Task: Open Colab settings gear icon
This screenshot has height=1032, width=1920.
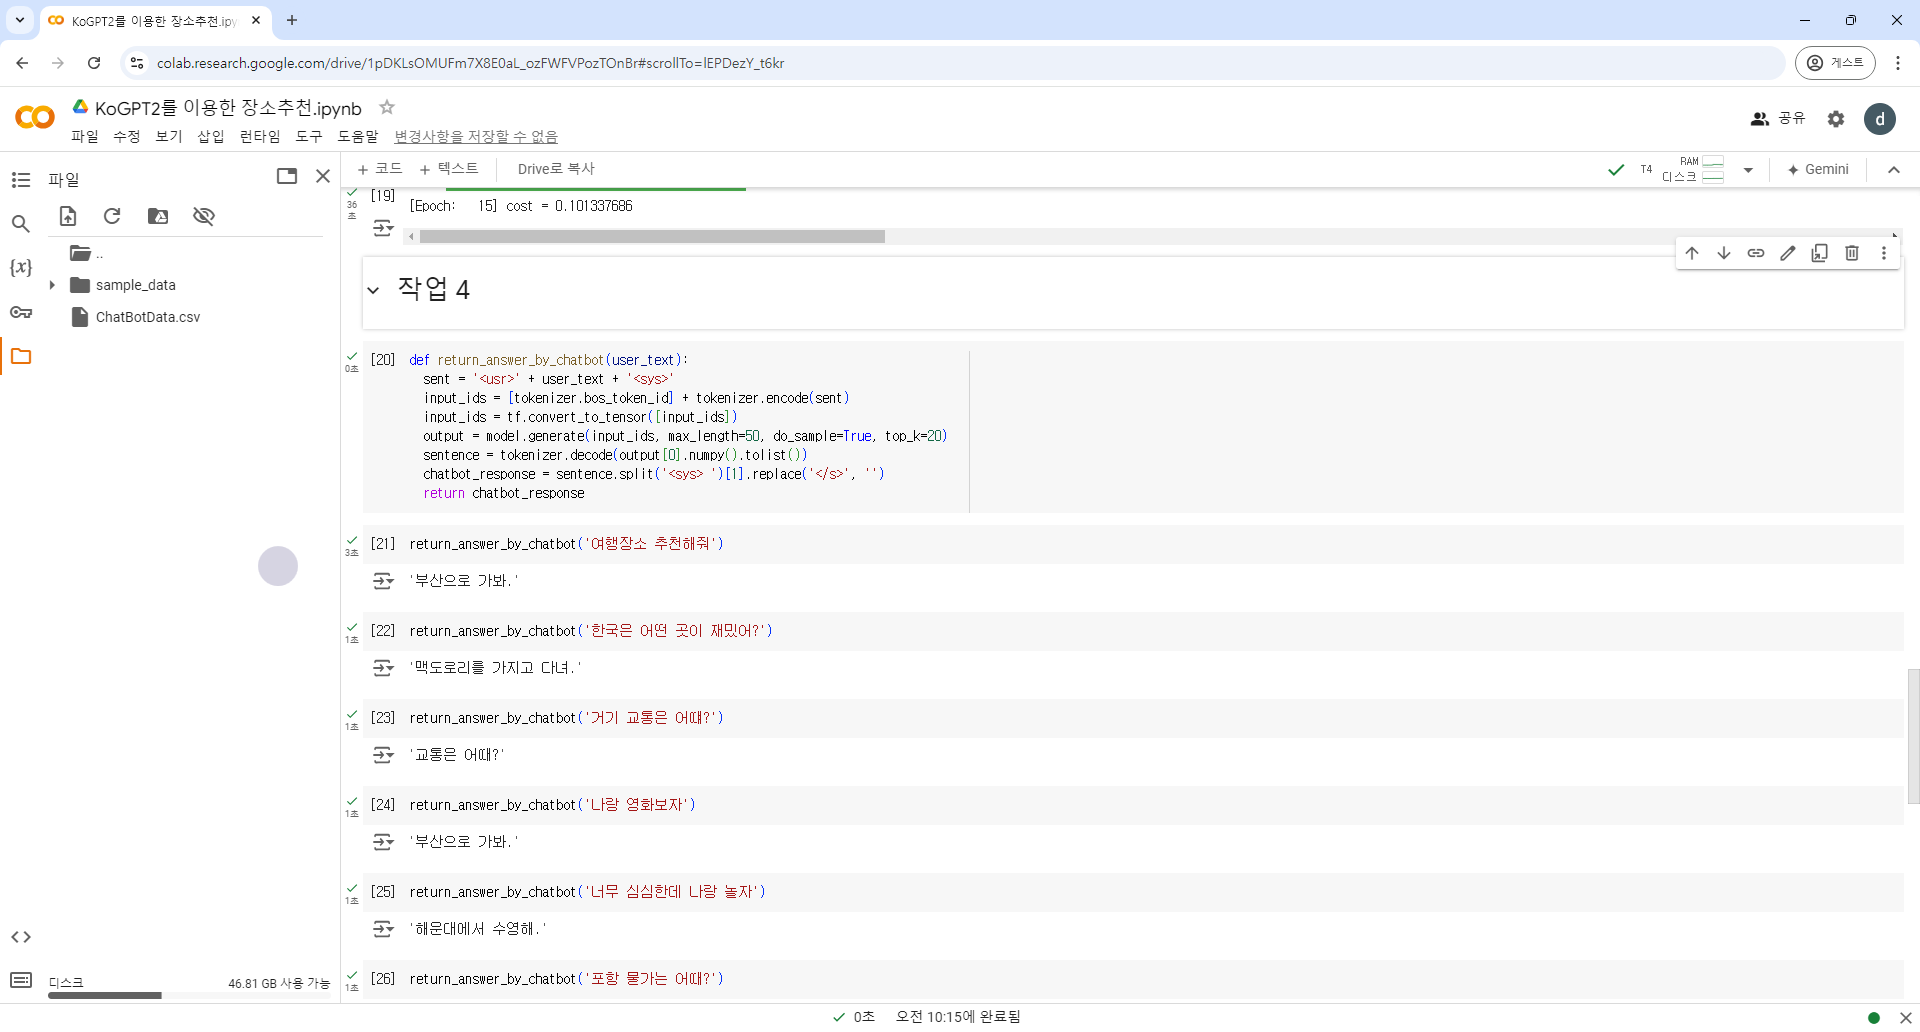Action: click(x=1835, y=119)
